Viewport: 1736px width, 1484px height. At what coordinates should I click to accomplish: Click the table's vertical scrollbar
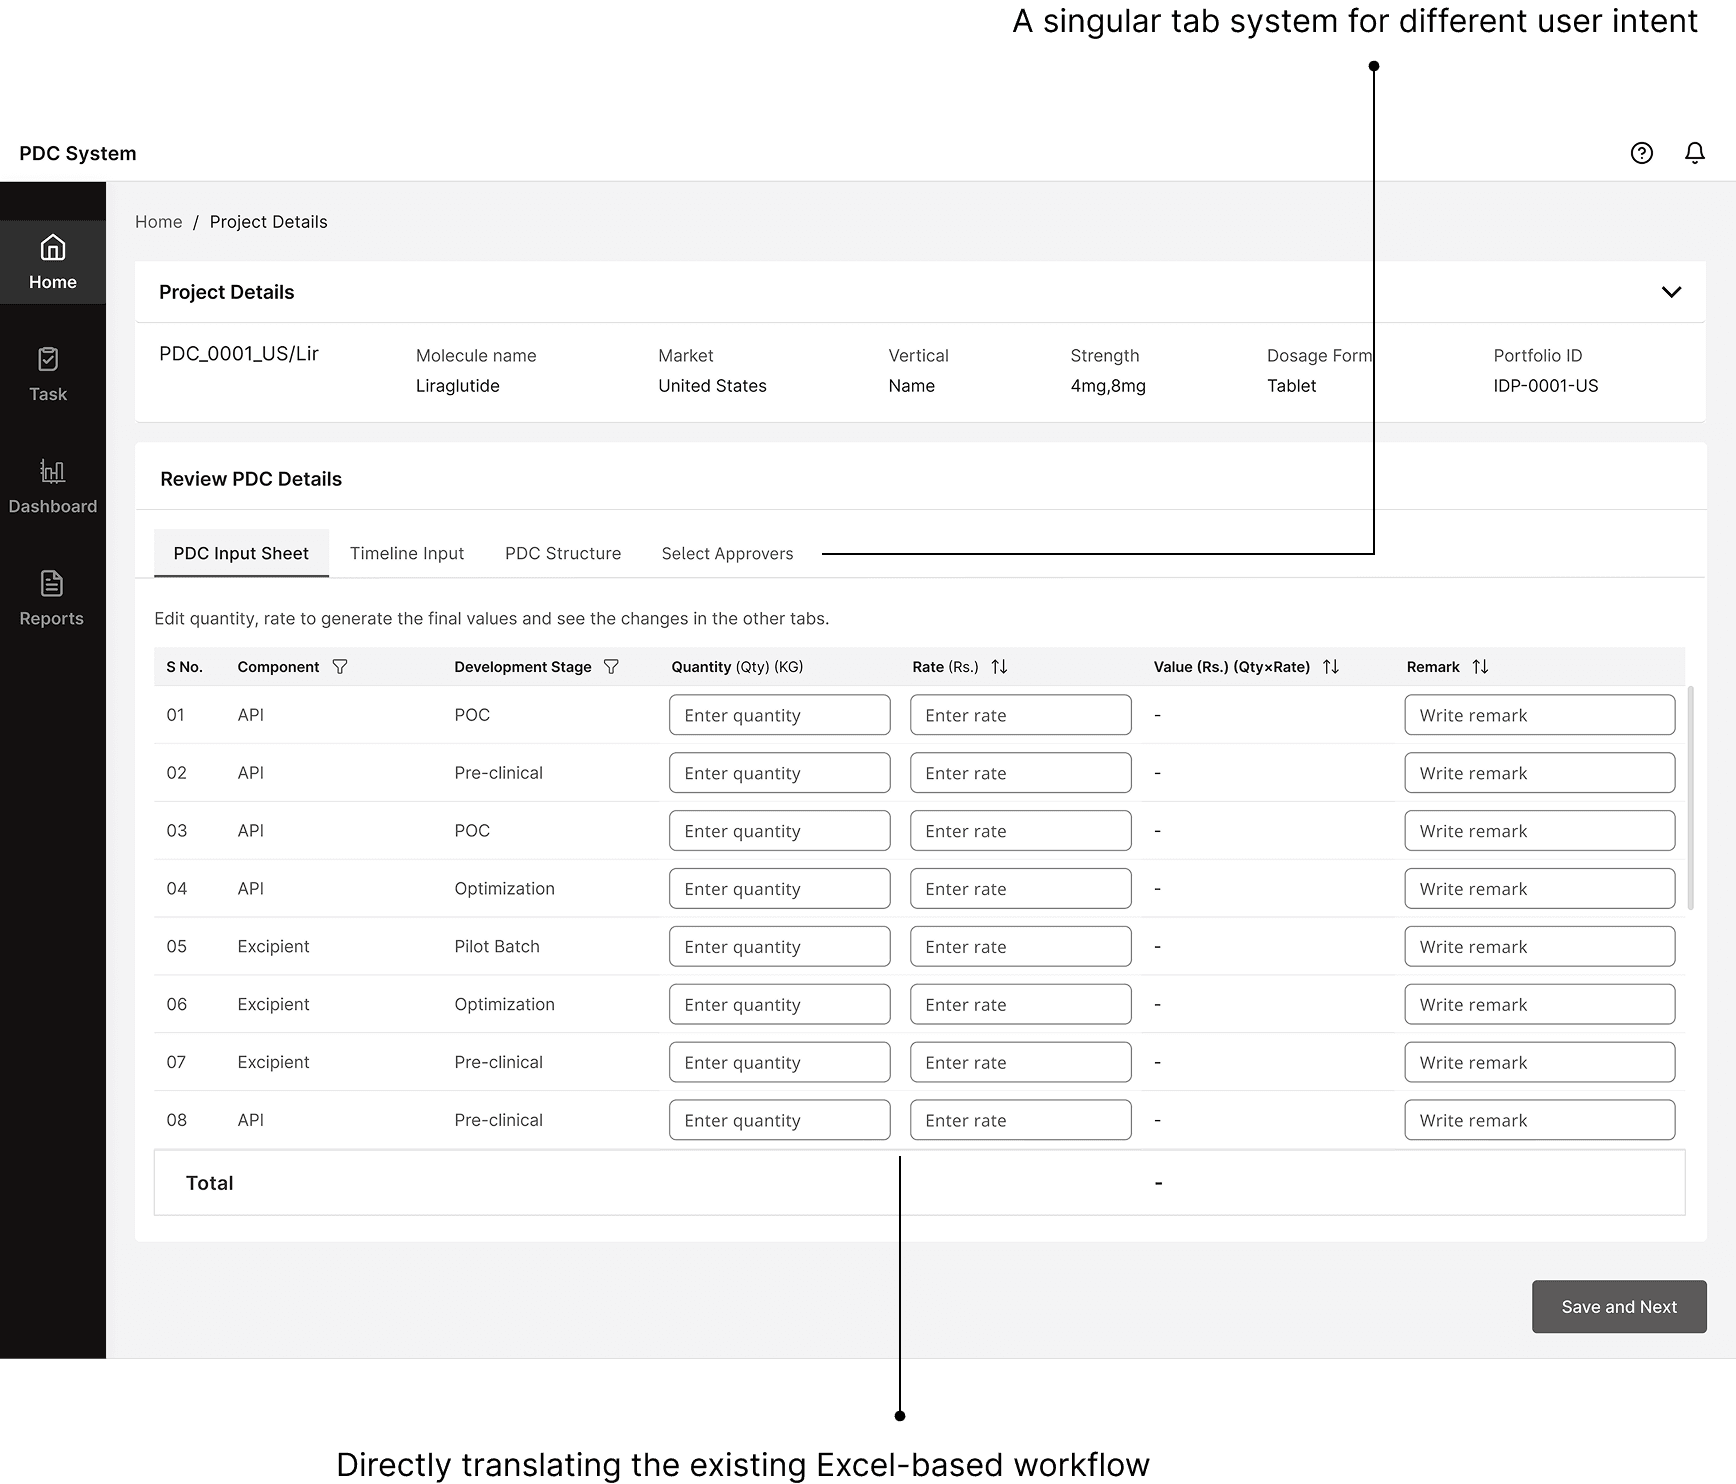(x=1690, y=798)
